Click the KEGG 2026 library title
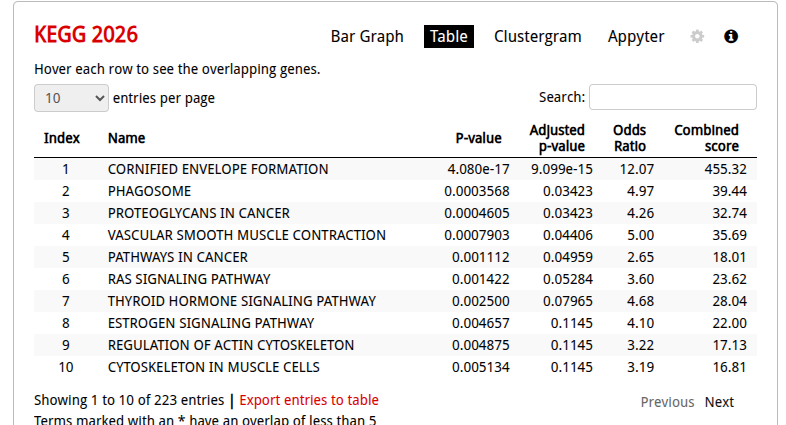Image resolution: width=786 pixels, height=425 pixels. (86, 35)
